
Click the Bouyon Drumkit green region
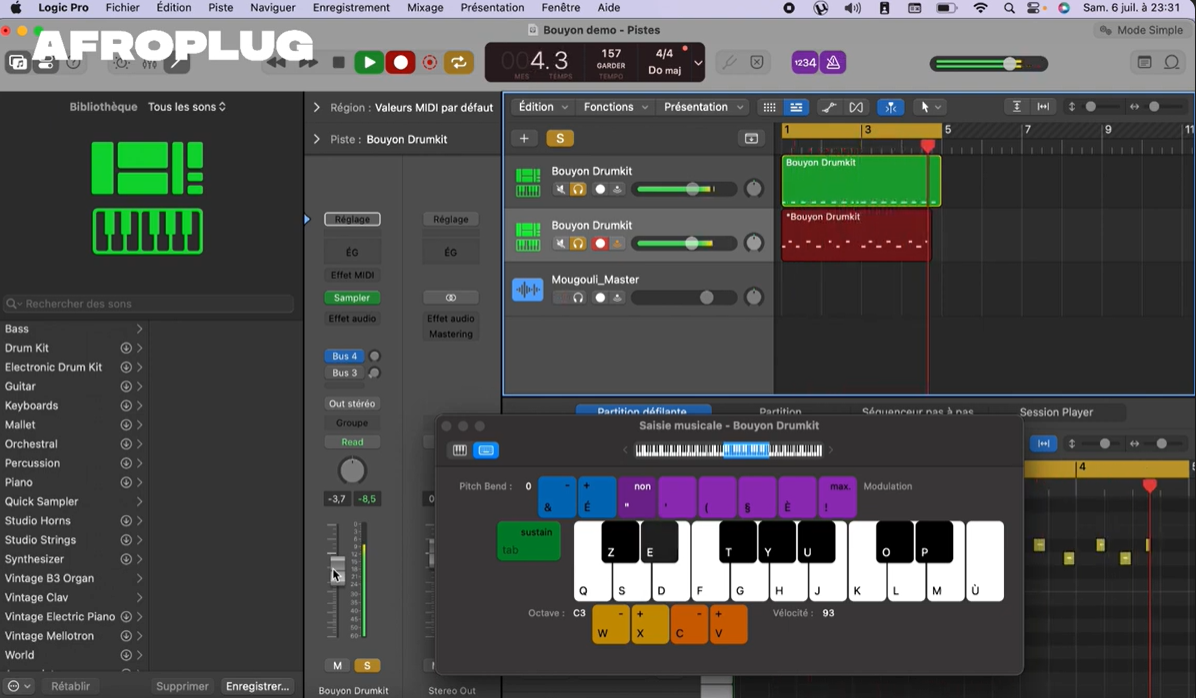(x=860, y=185)
